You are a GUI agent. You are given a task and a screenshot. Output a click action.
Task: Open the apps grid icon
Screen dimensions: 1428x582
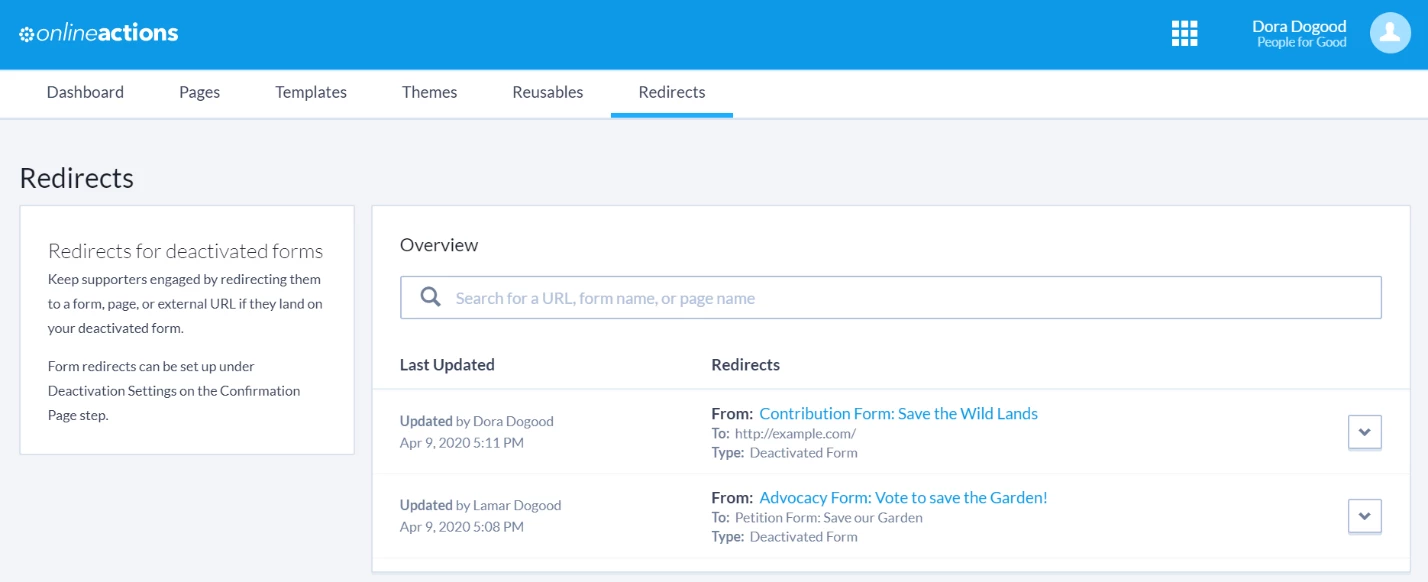point(1184,33)
